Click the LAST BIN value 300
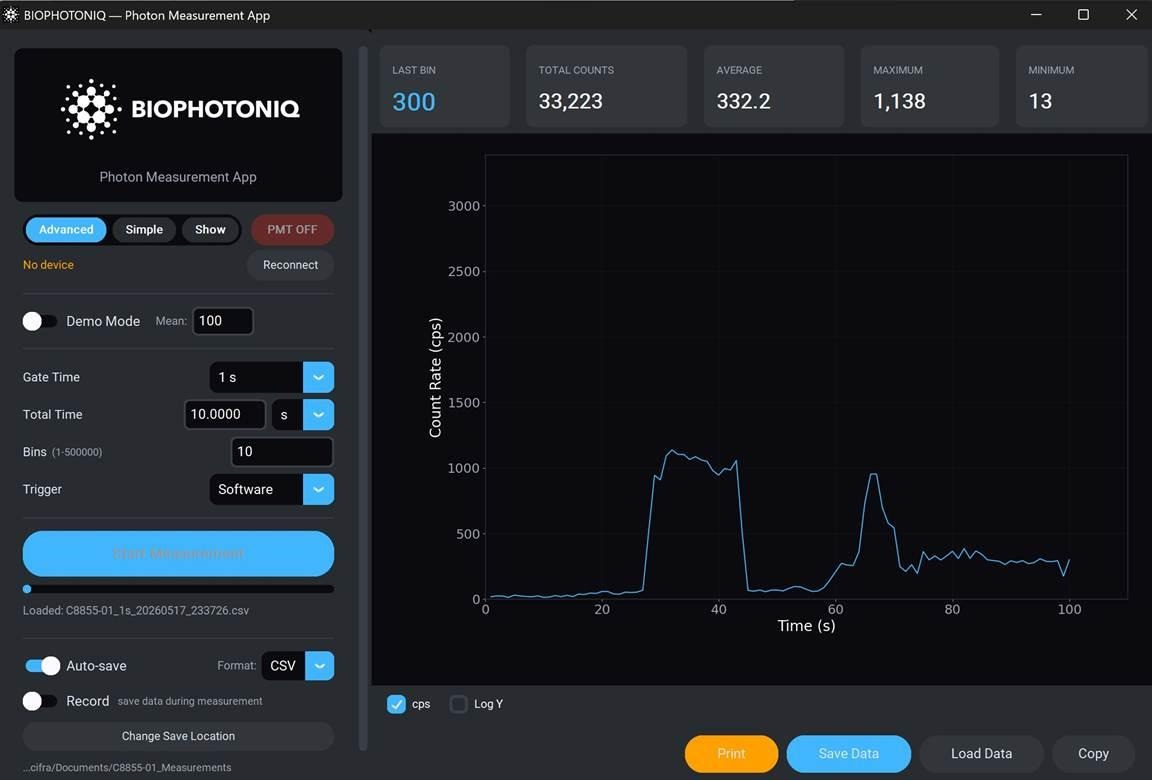Viewport: 1152px width, 780px height. point(414,101)
